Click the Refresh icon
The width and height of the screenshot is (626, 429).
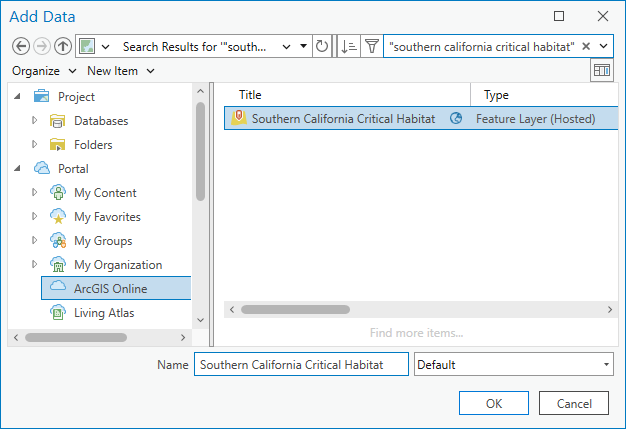(x=322, y=47)
